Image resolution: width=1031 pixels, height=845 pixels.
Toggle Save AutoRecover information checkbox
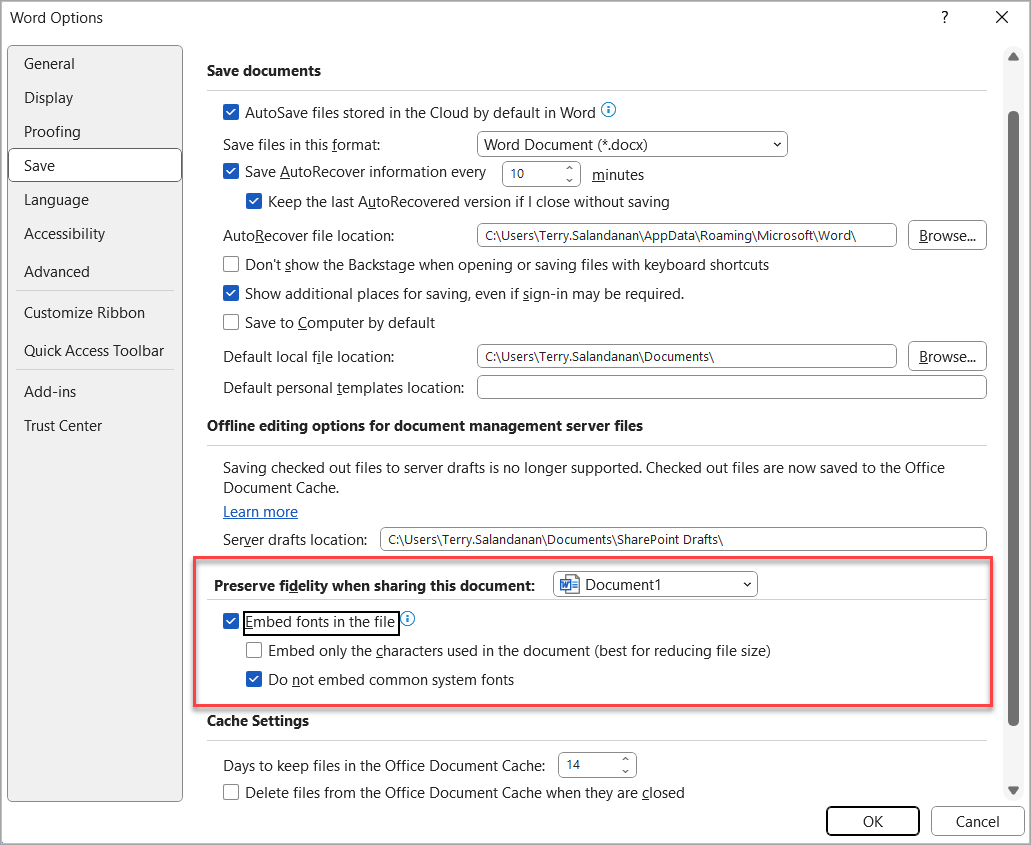[231, 172]
